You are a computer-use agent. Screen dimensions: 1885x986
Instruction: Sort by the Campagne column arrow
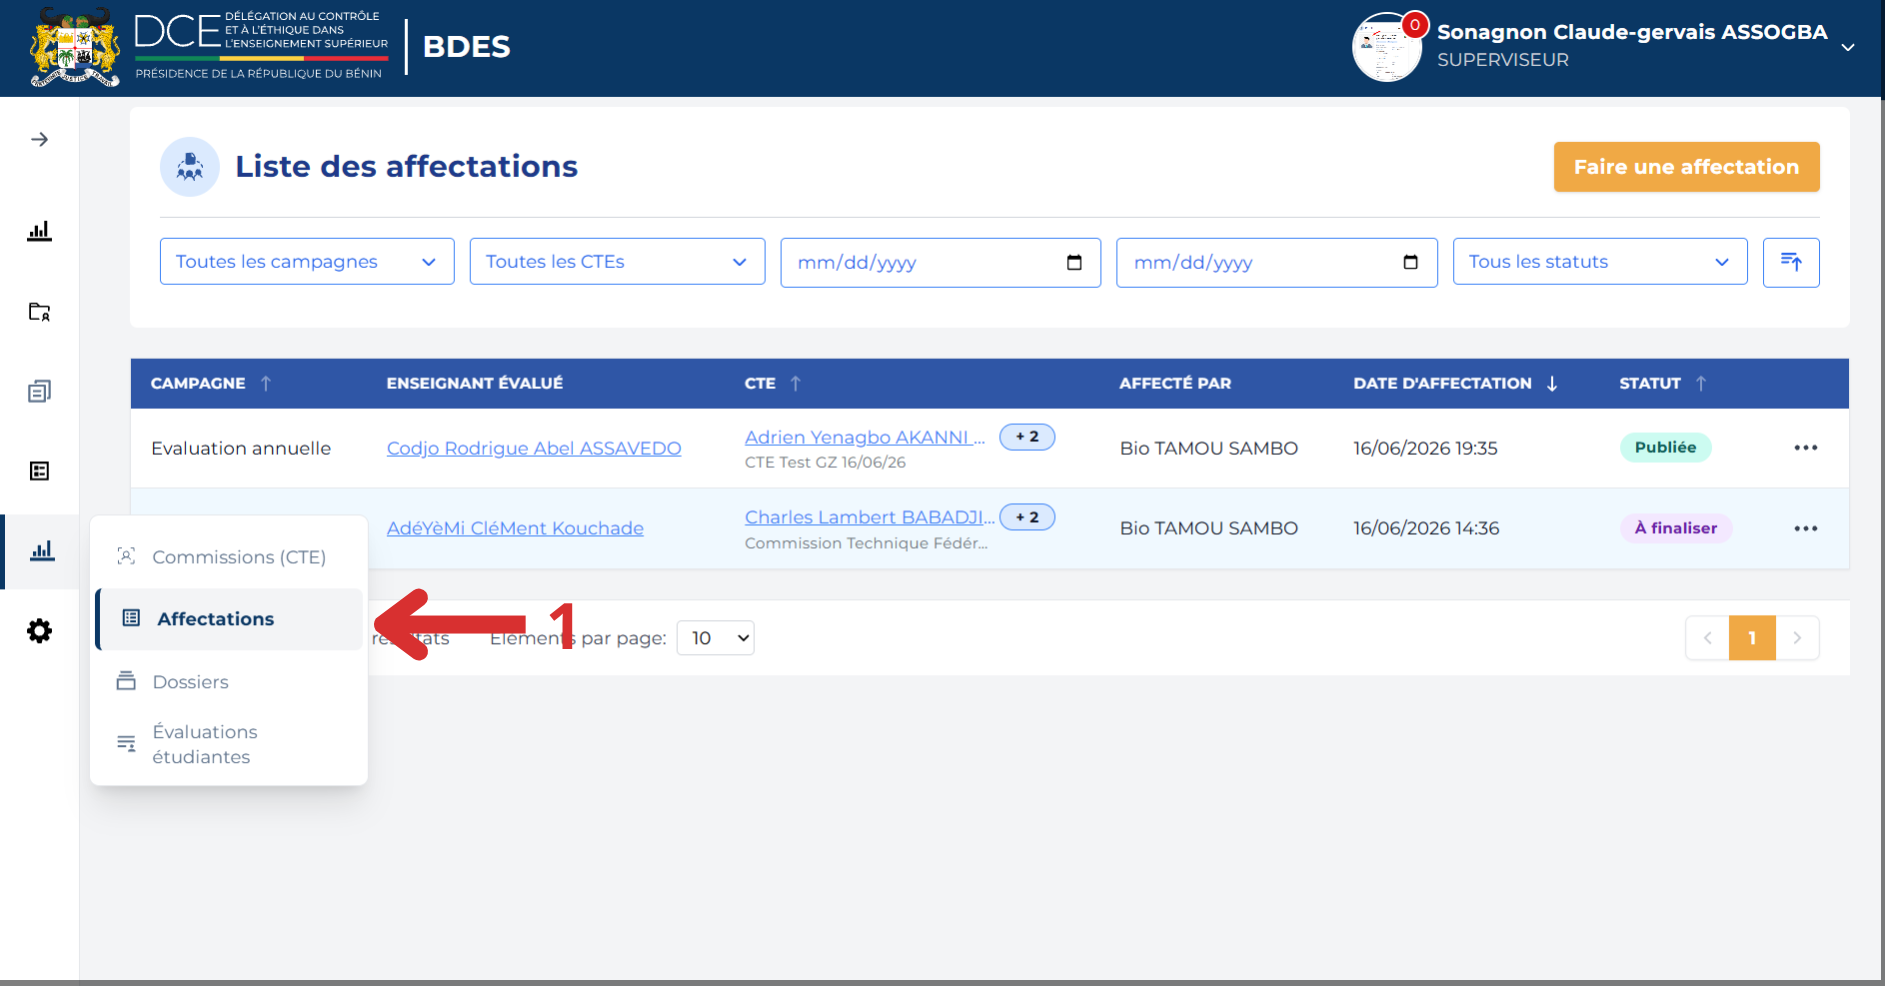coord(266,383)
